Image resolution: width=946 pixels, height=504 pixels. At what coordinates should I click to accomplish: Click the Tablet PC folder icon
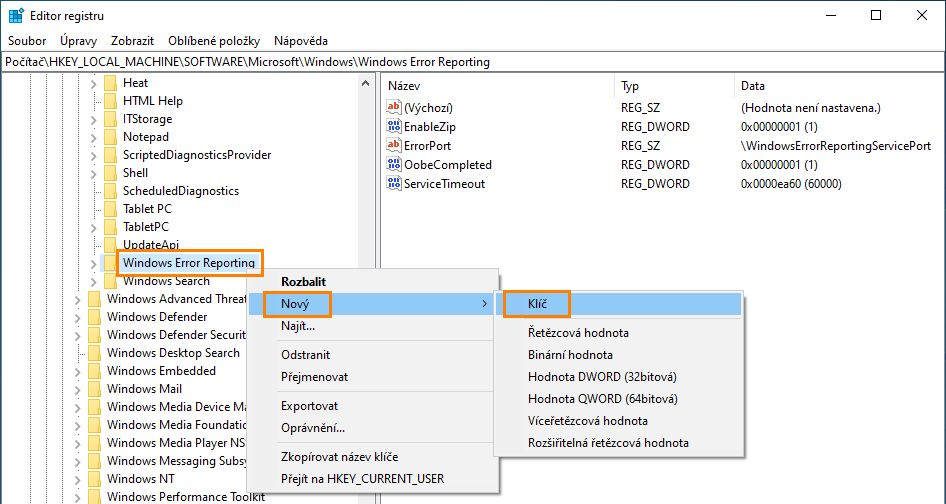tap(110, 209)
